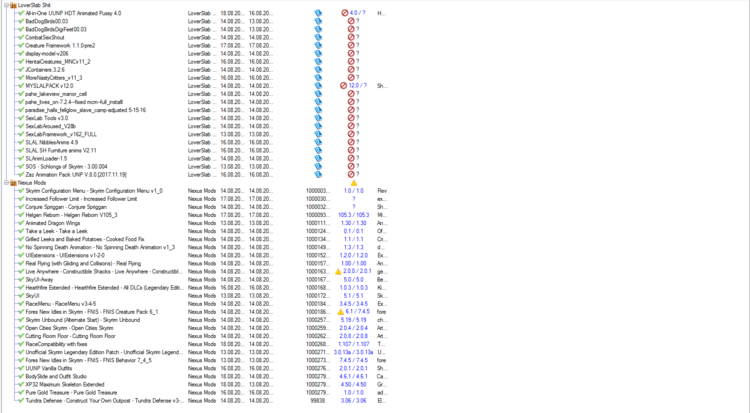Image resolution: width=750 pixels, height=413 pixels.
Task: Uncheck Open Cities Skyrim mod
Action: point(21,328)
